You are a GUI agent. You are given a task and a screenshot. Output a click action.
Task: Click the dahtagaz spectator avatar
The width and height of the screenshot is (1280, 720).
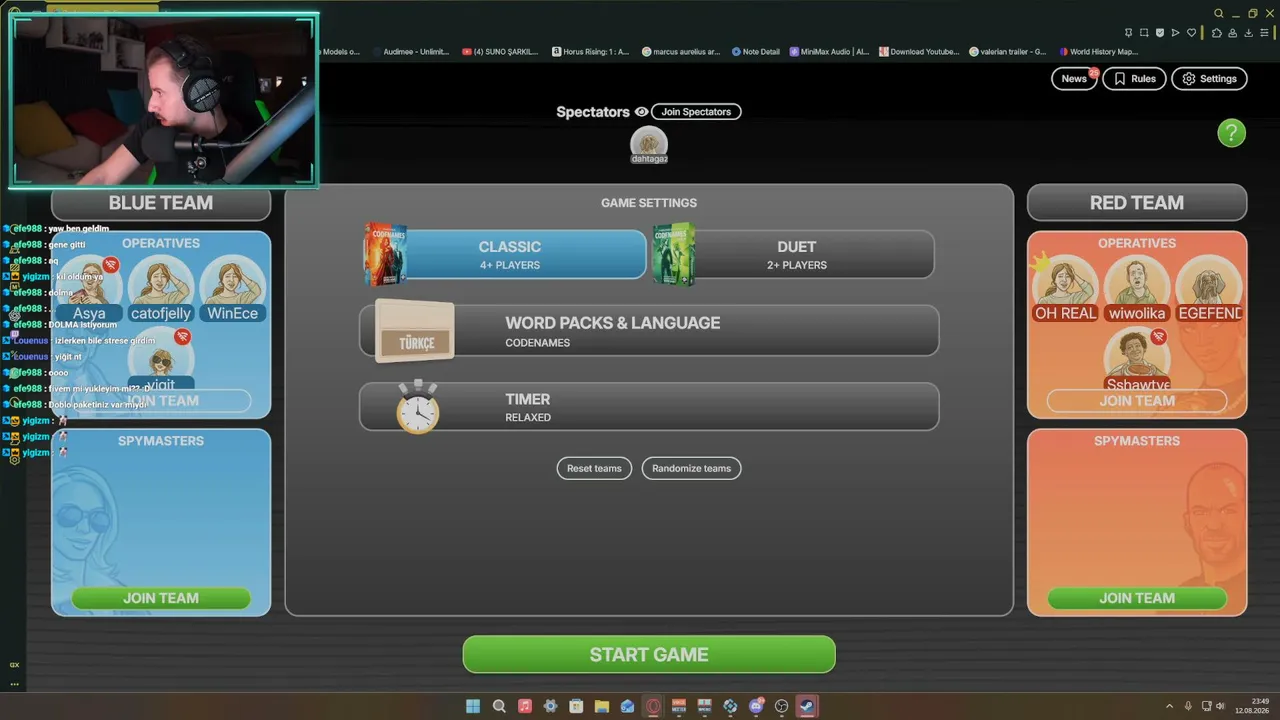coord(649,144)
